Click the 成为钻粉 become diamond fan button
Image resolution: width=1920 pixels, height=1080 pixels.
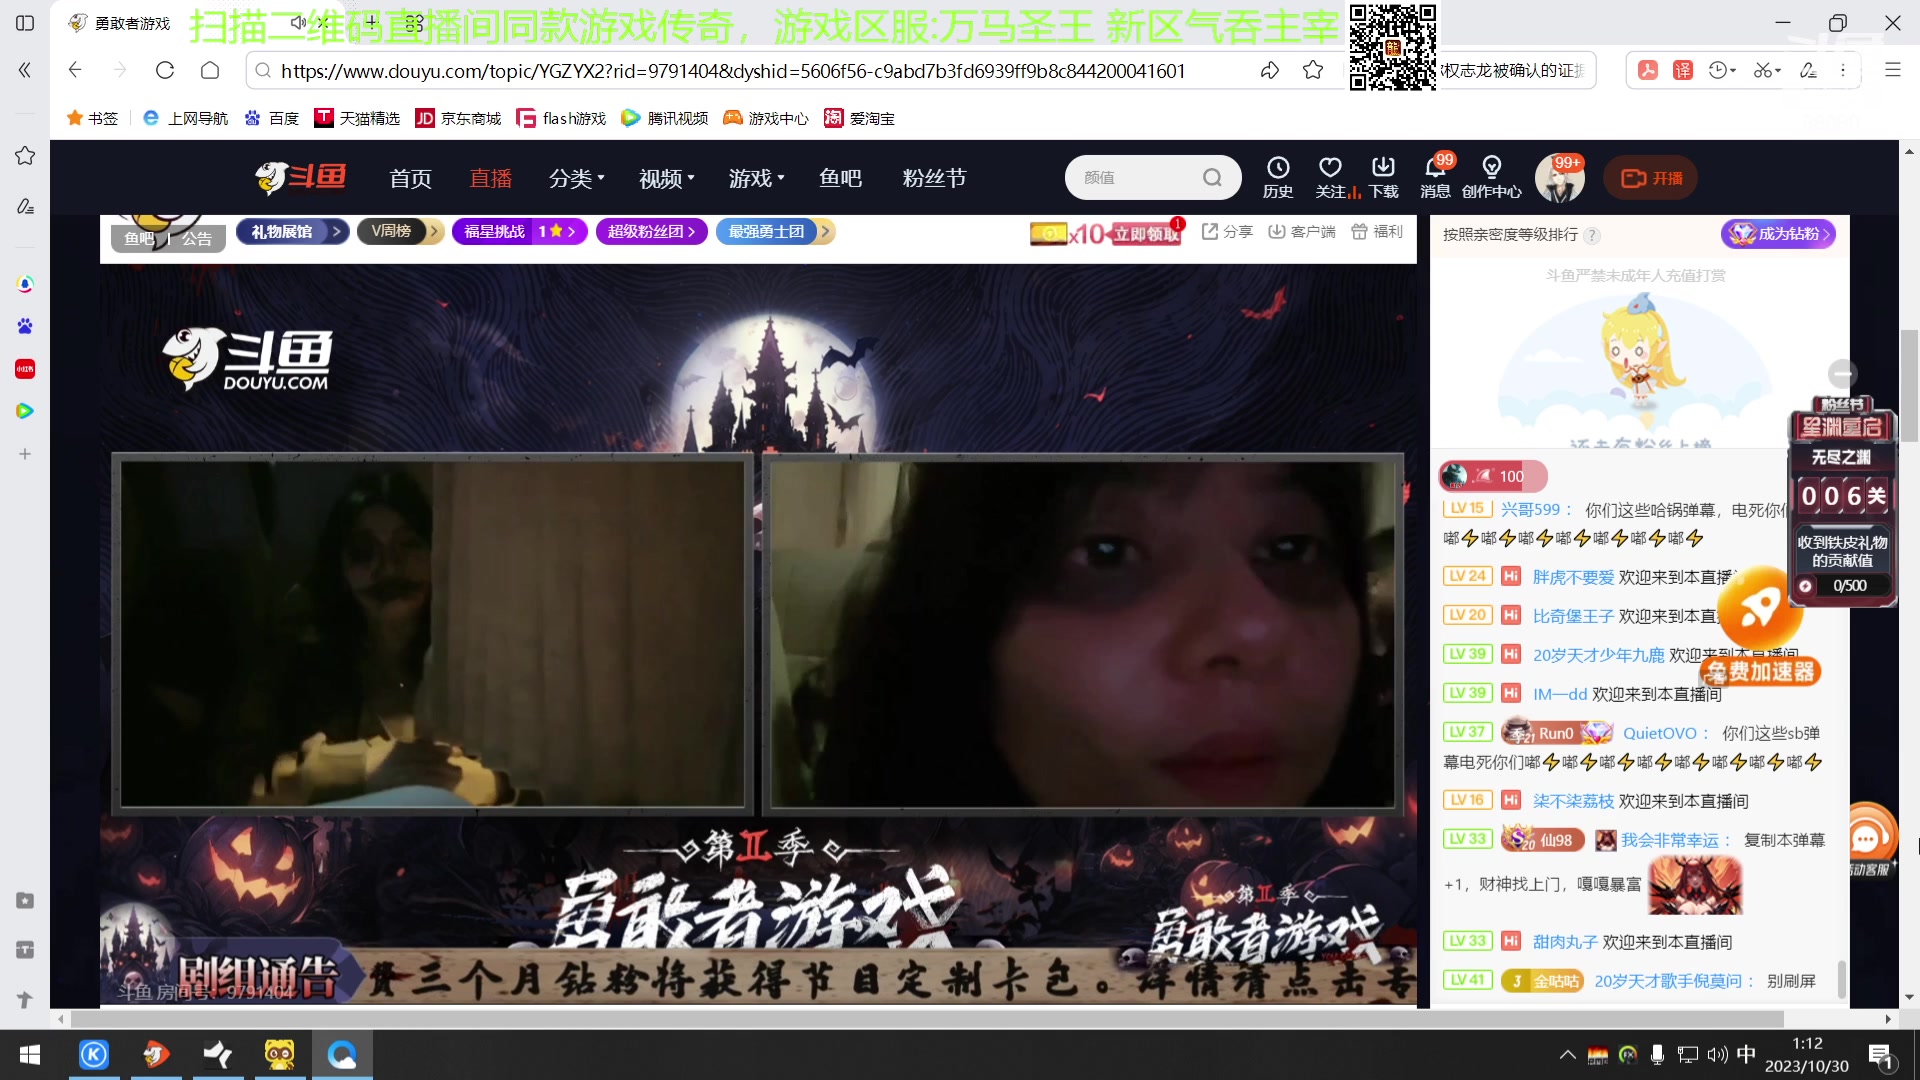point(1778,234)
